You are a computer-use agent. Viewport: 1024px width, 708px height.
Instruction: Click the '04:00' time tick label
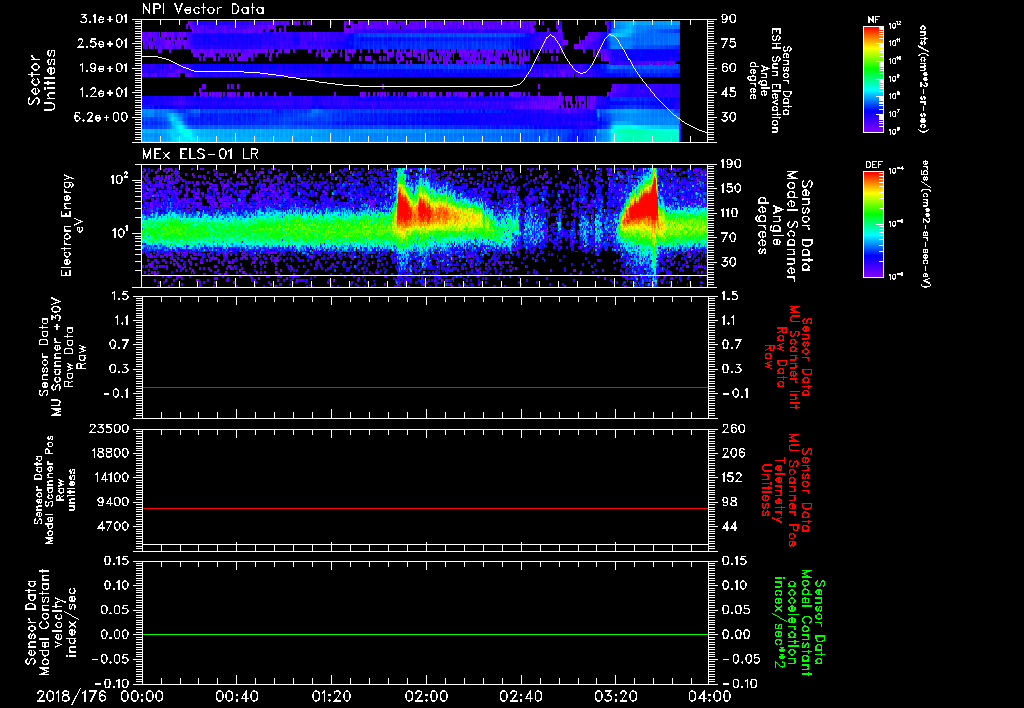(x=710, y=696)
